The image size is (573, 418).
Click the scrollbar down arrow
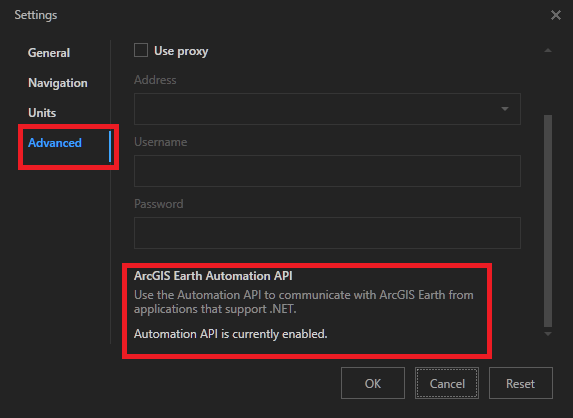coord(548,334)
